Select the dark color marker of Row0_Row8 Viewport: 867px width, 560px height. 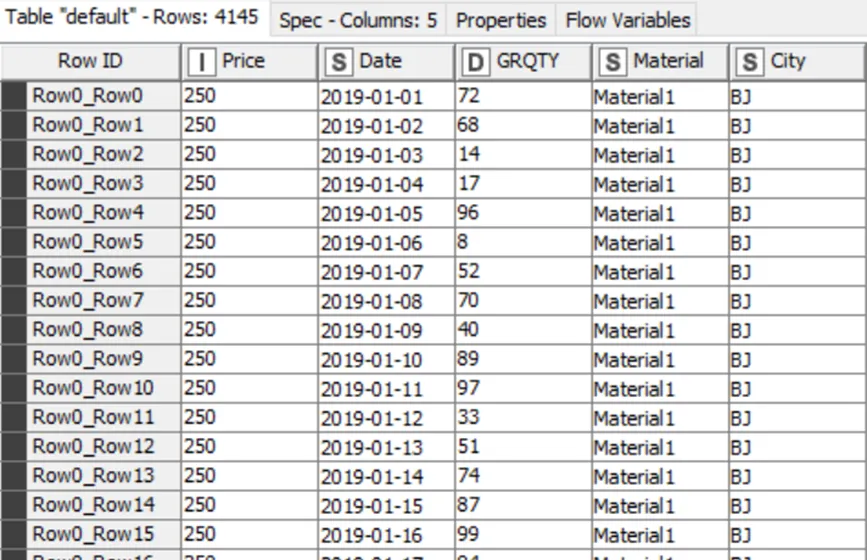point(14,330)
